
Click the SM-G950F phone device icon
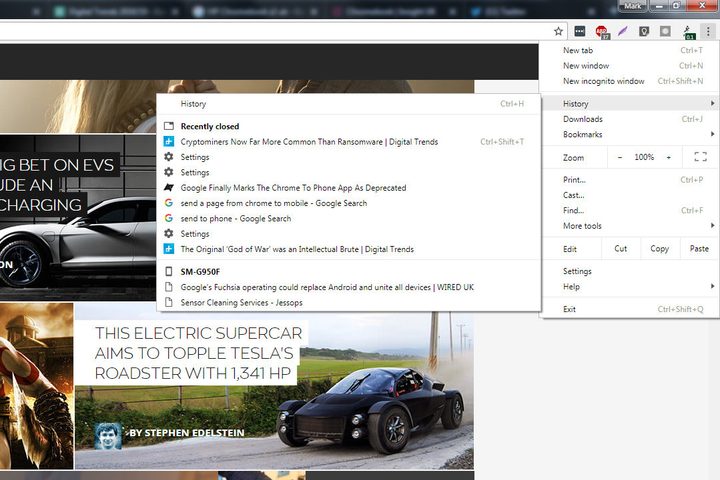pos(169,271)
